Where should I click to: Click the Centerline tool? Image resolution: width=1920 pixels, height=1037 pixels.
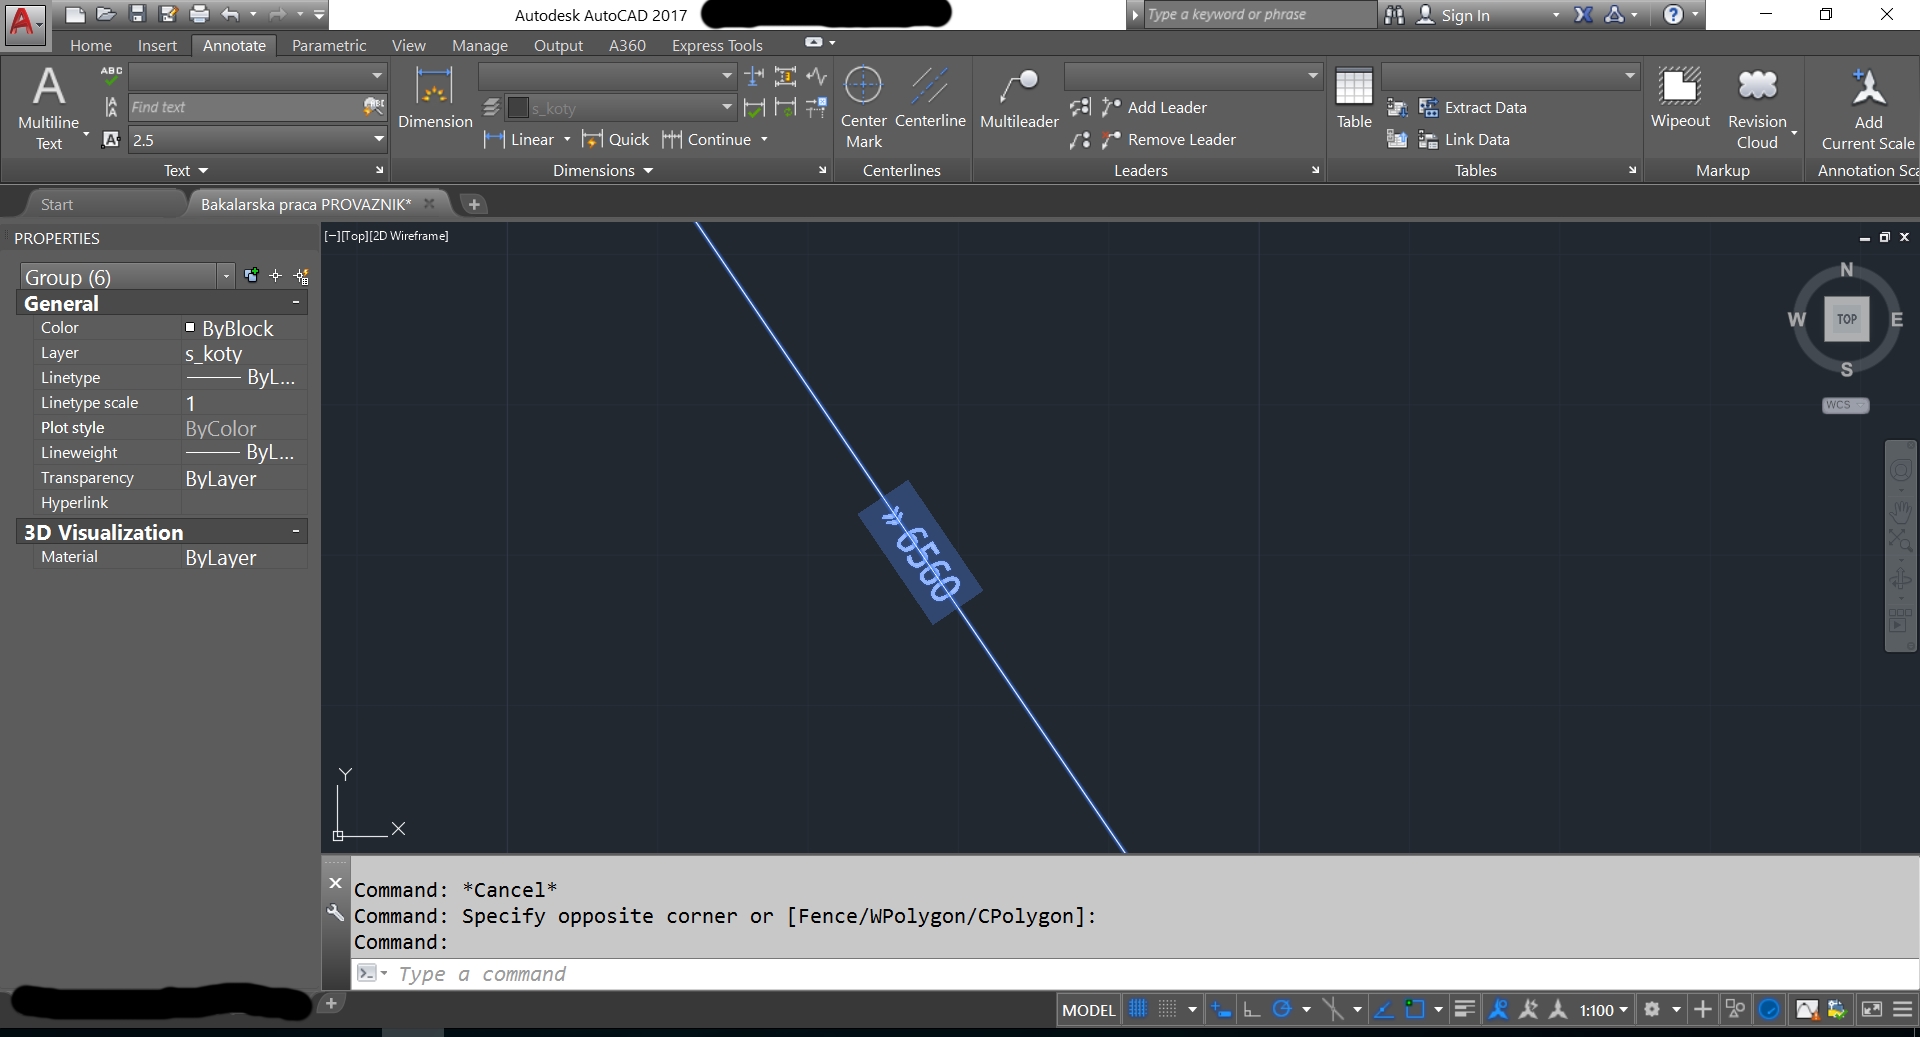930,97
